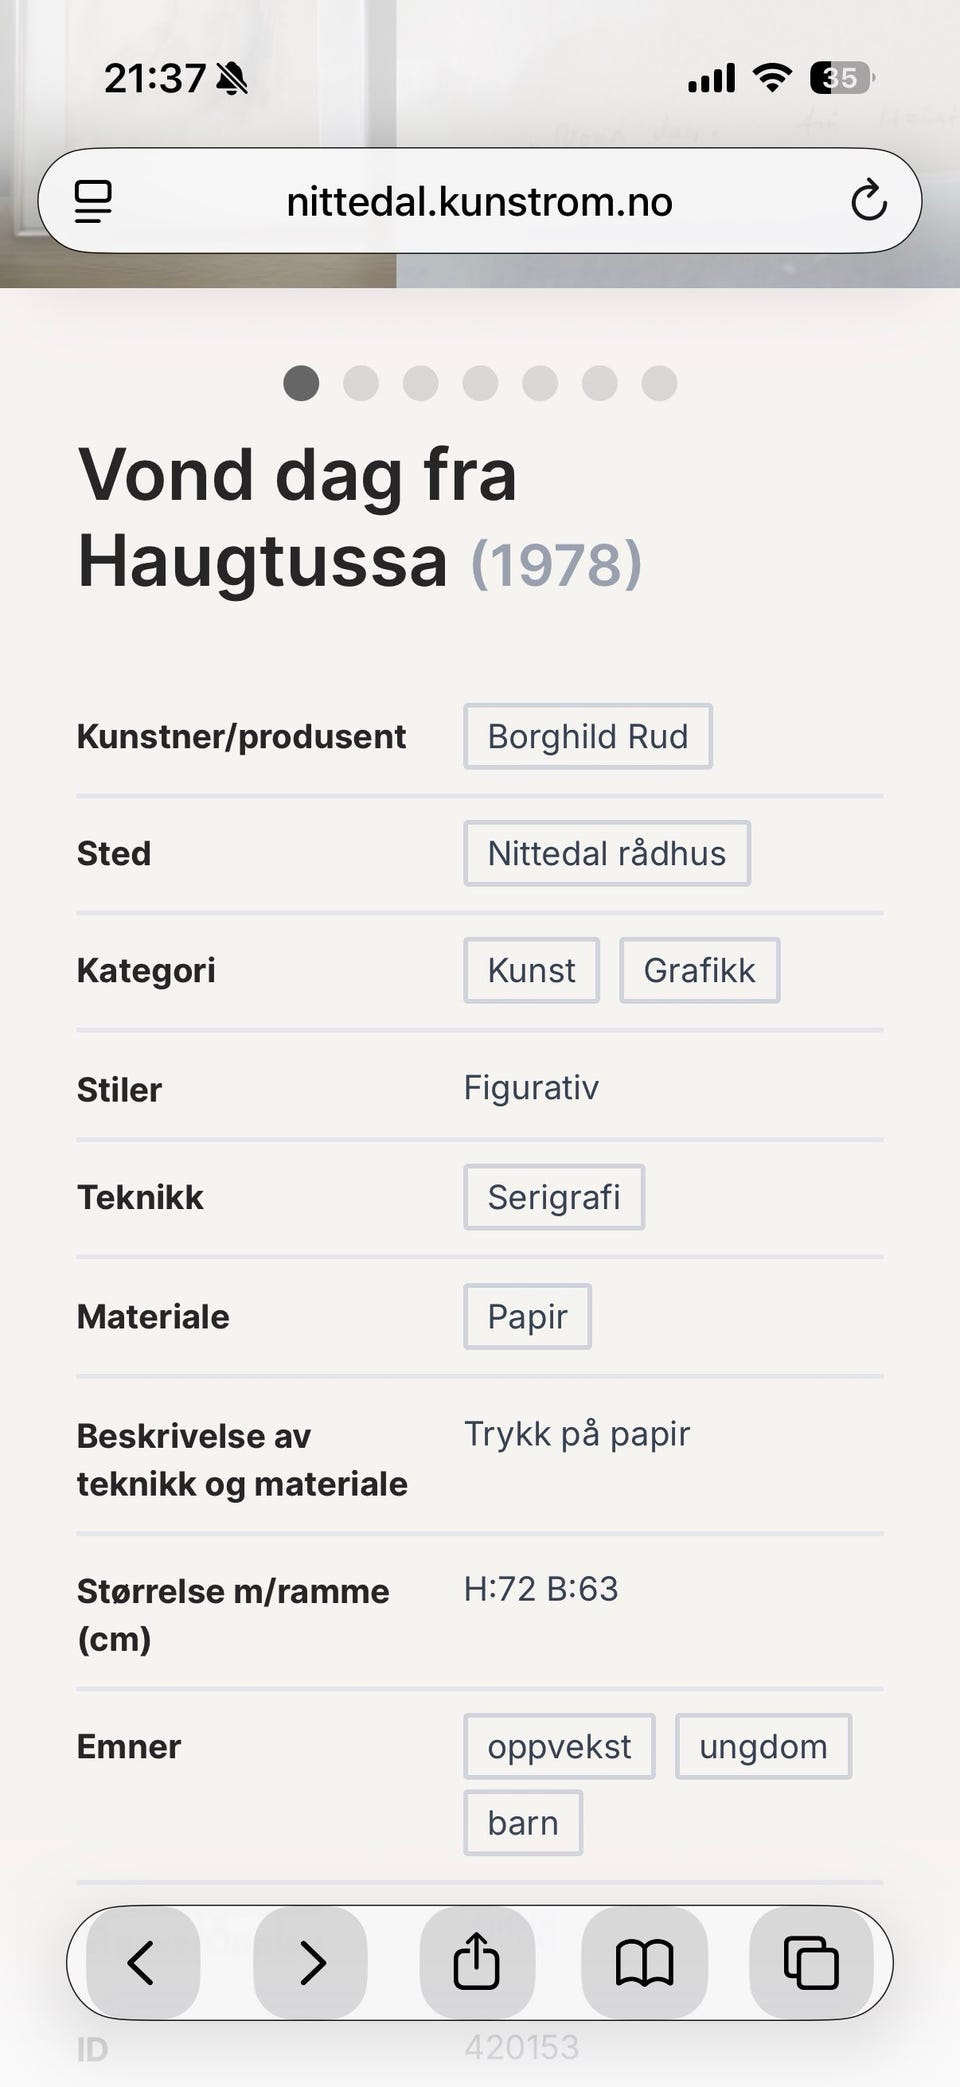Open the ungdom topic tag
The height and width of the screenshot is (2087, 960).
pos(763,1747)
